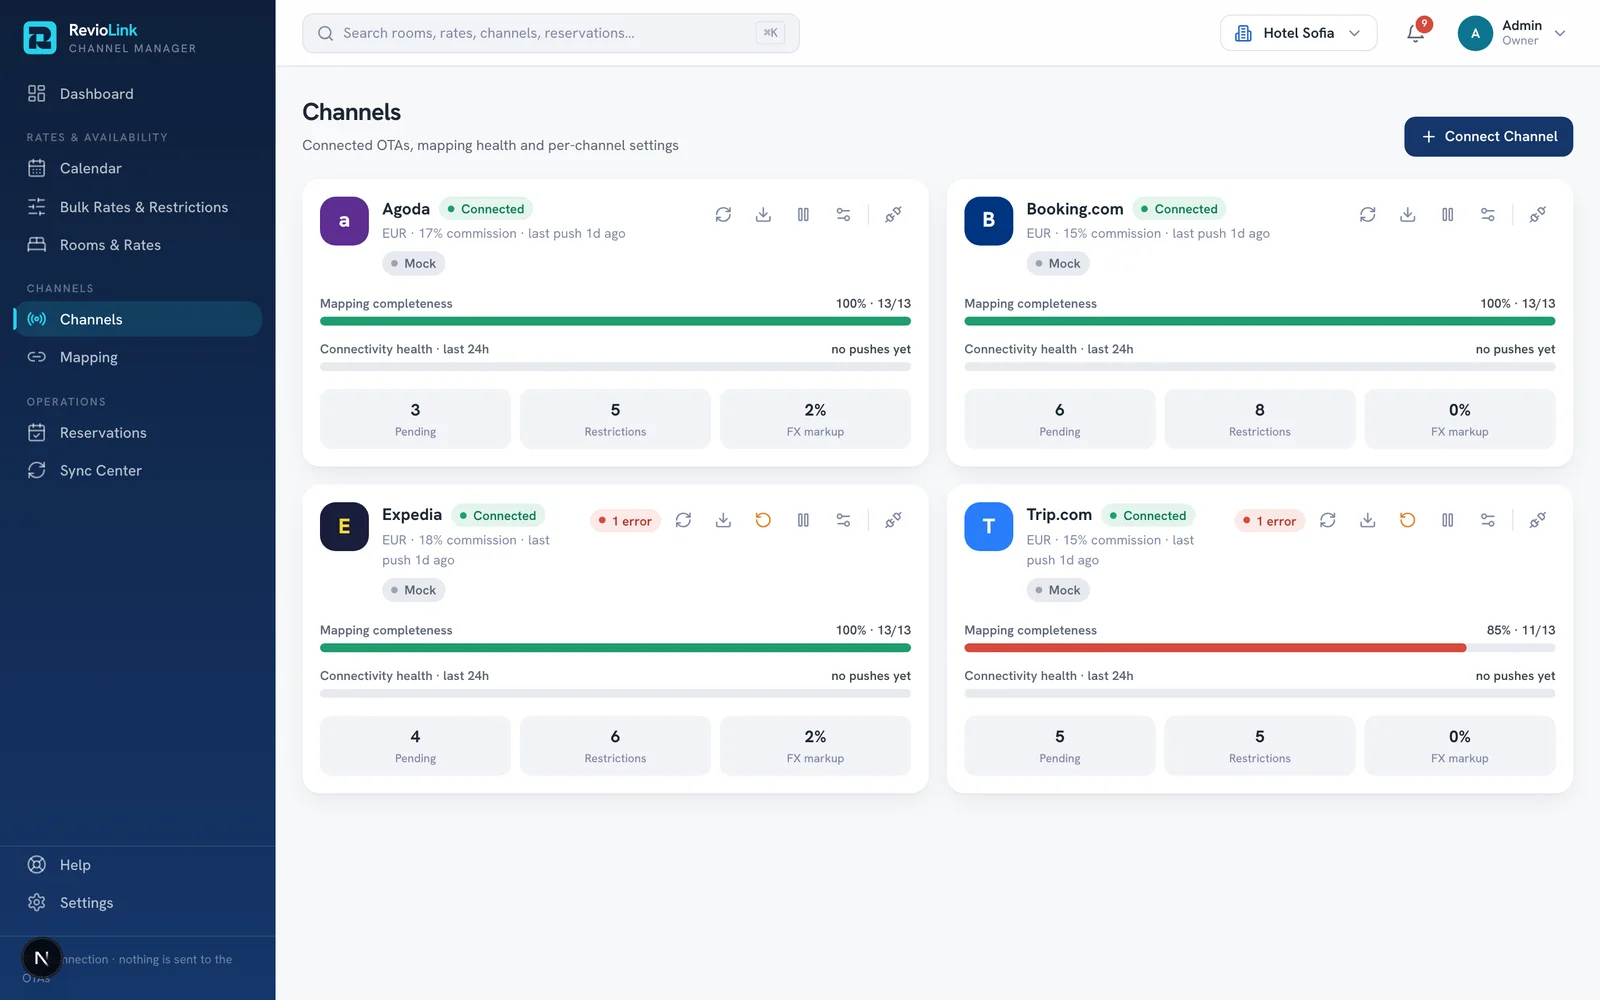The width and height of the screenshot is (1600, 1000).
Task: Disconnect Agoda using the plug icon
Action: pos(893,214)
